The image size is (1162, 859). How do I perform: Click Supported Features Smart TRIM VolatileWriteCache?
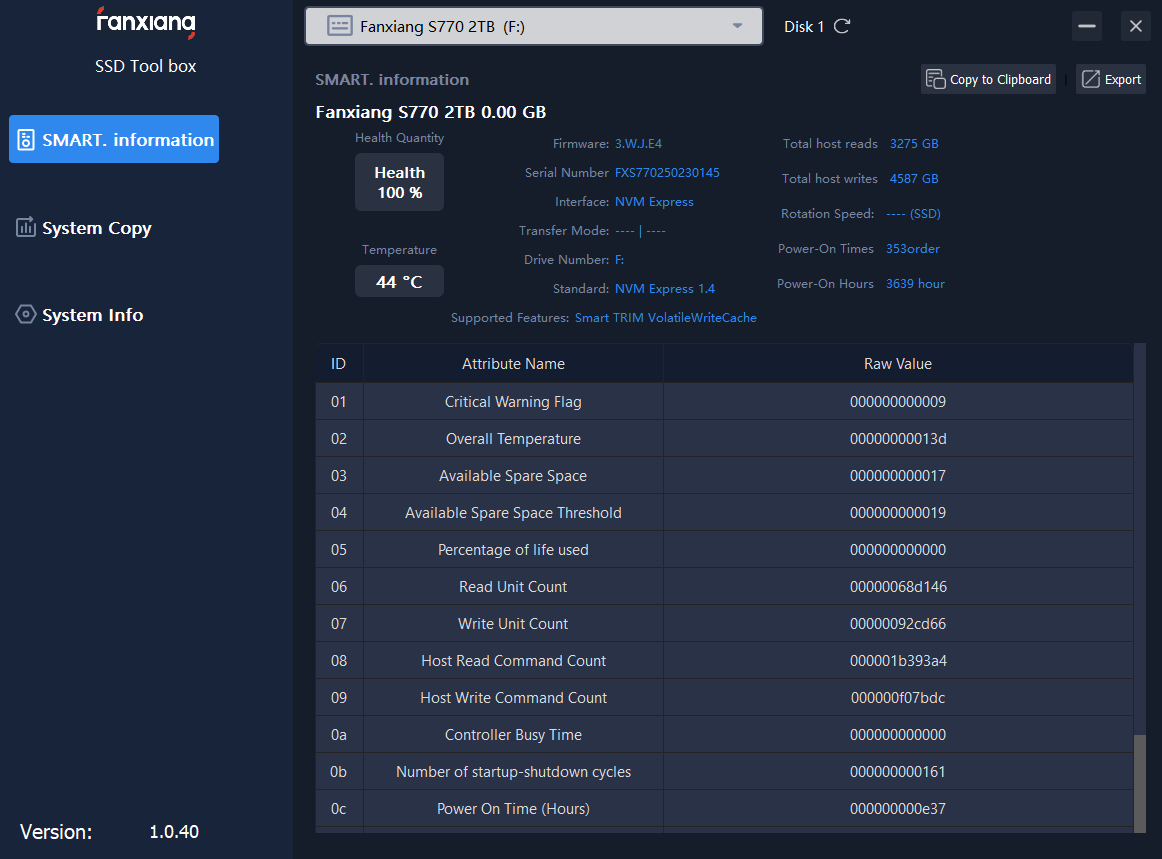665,318
